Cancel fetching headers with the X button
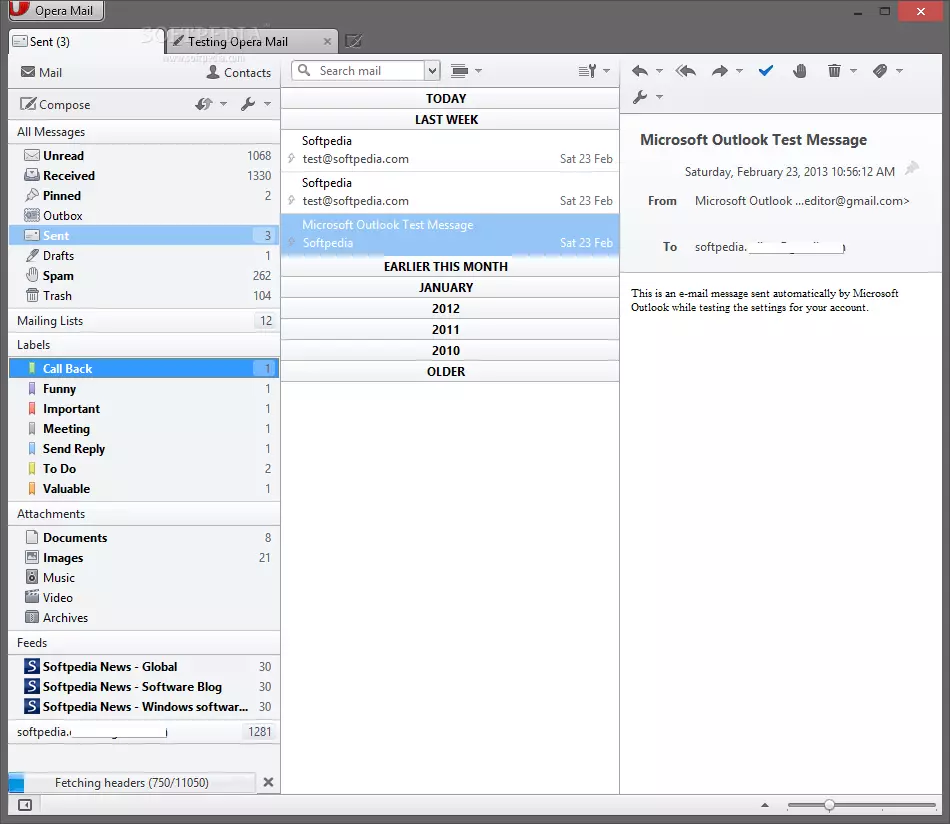Image resolution: width=950 pixels, height=824 pixels. click(x=268, y=782)
